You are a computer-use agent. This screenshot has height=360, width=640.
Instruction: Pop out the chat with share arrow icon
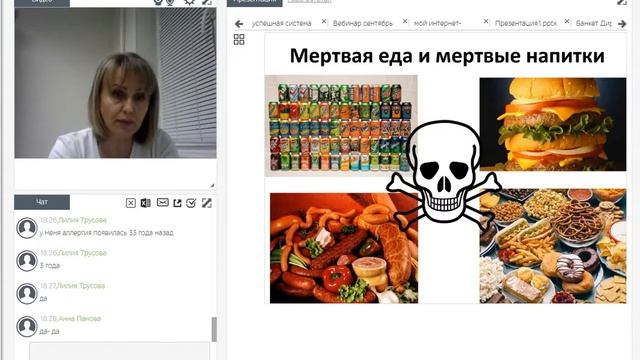click(x=177, y=203)
